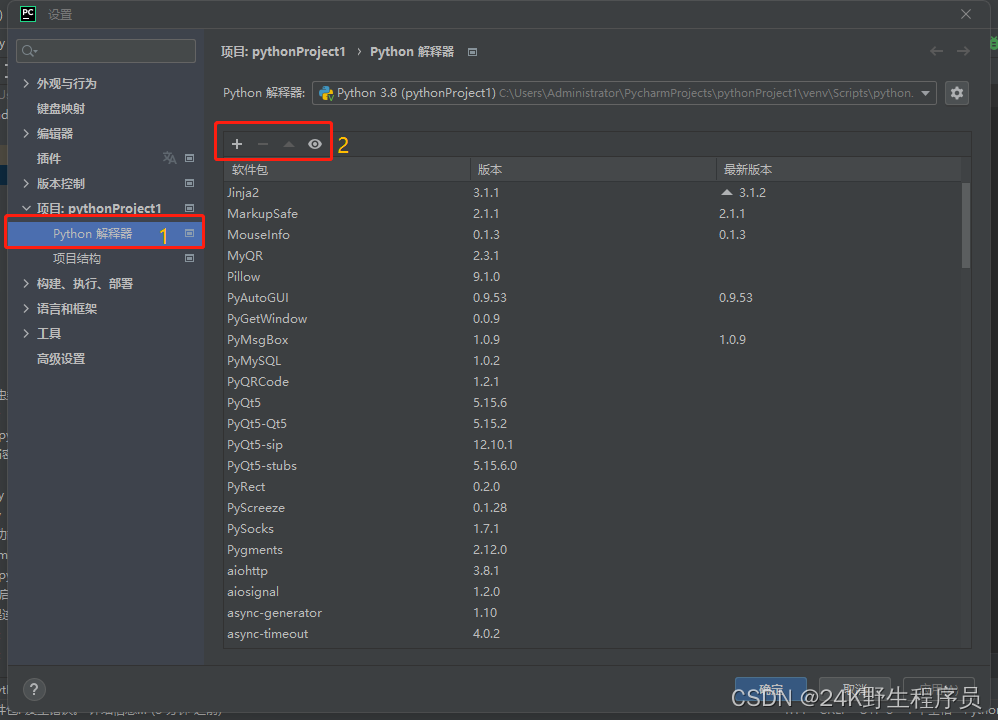
Task: Open interpreter settings gear icon
Action: [x=957, y=93]
